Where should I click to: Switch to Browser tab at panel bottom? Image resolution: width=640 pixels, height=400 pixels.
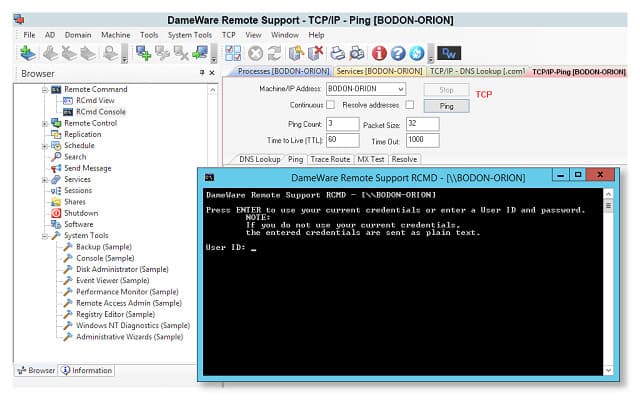click(36, 370)
